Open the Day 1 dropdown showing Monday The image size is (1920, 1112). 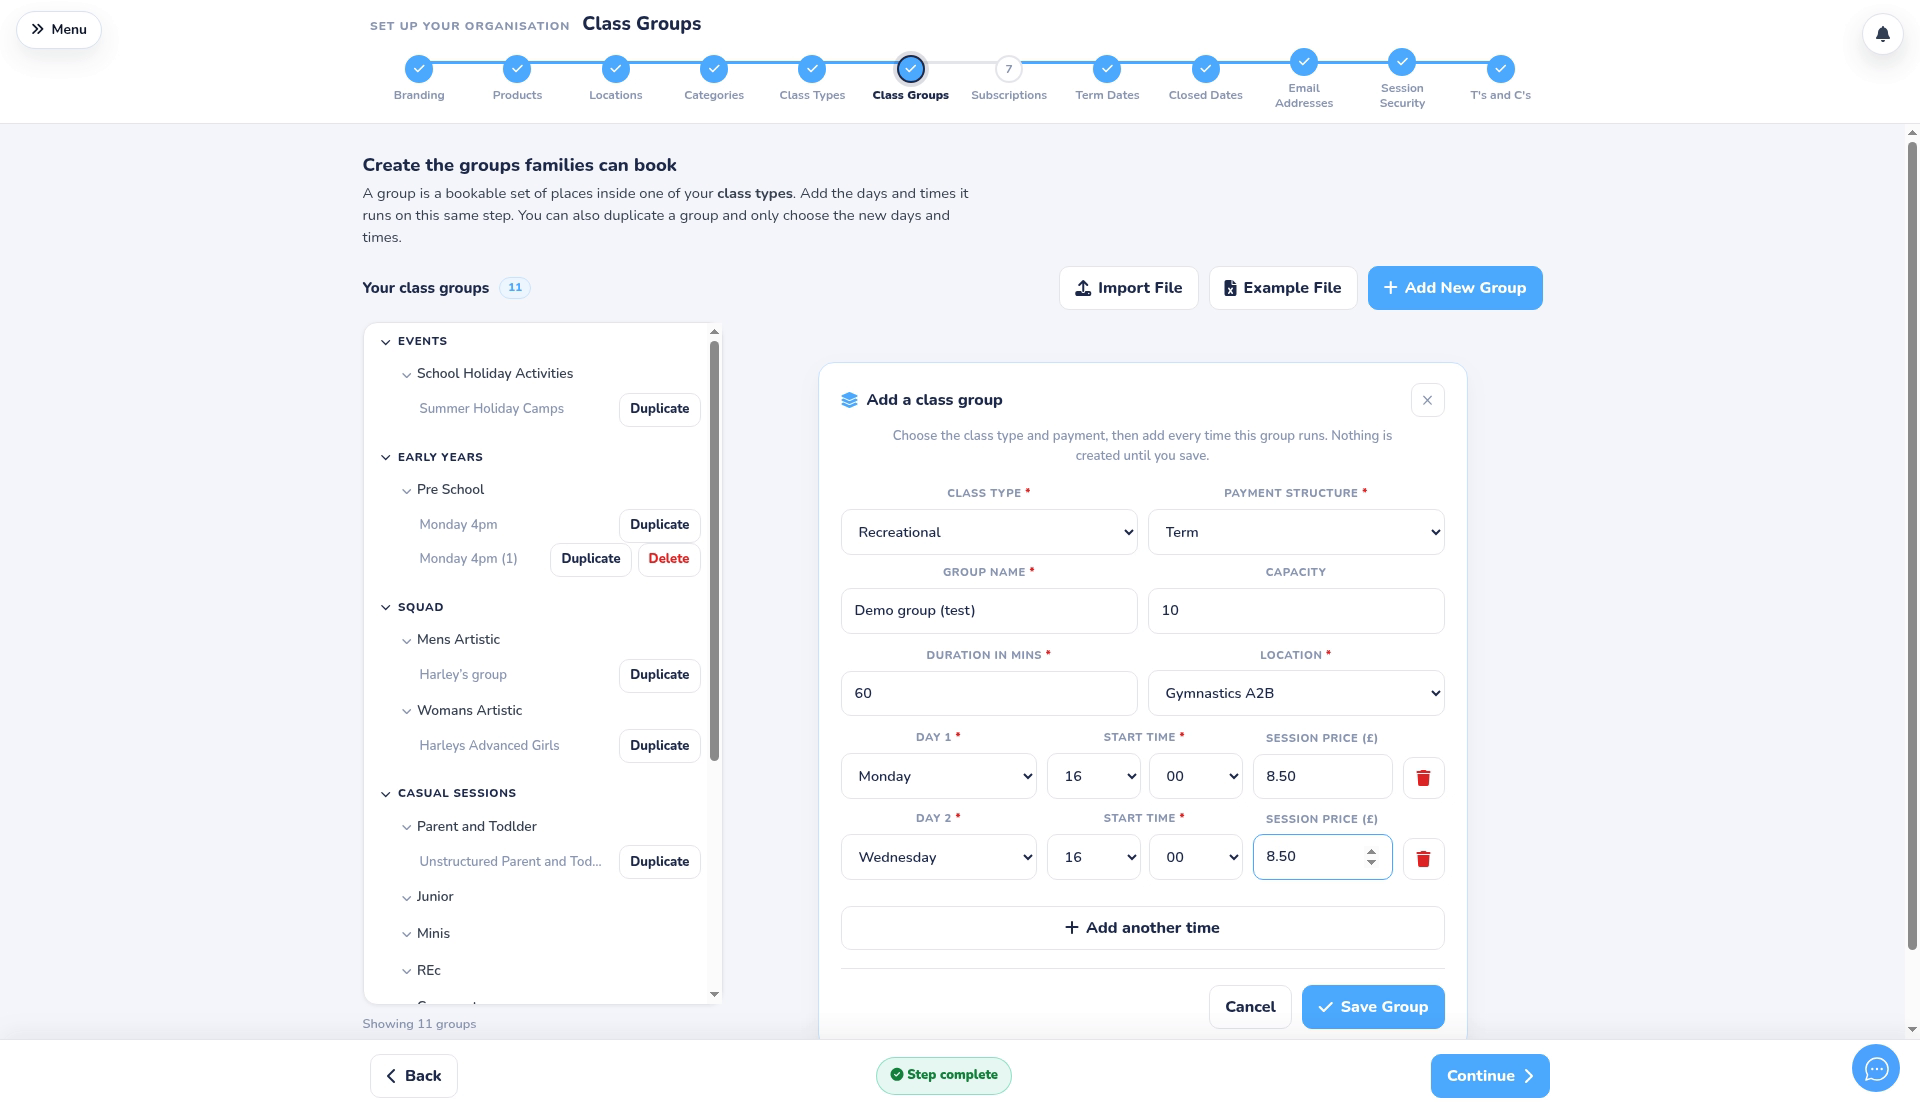click(939, 776)
